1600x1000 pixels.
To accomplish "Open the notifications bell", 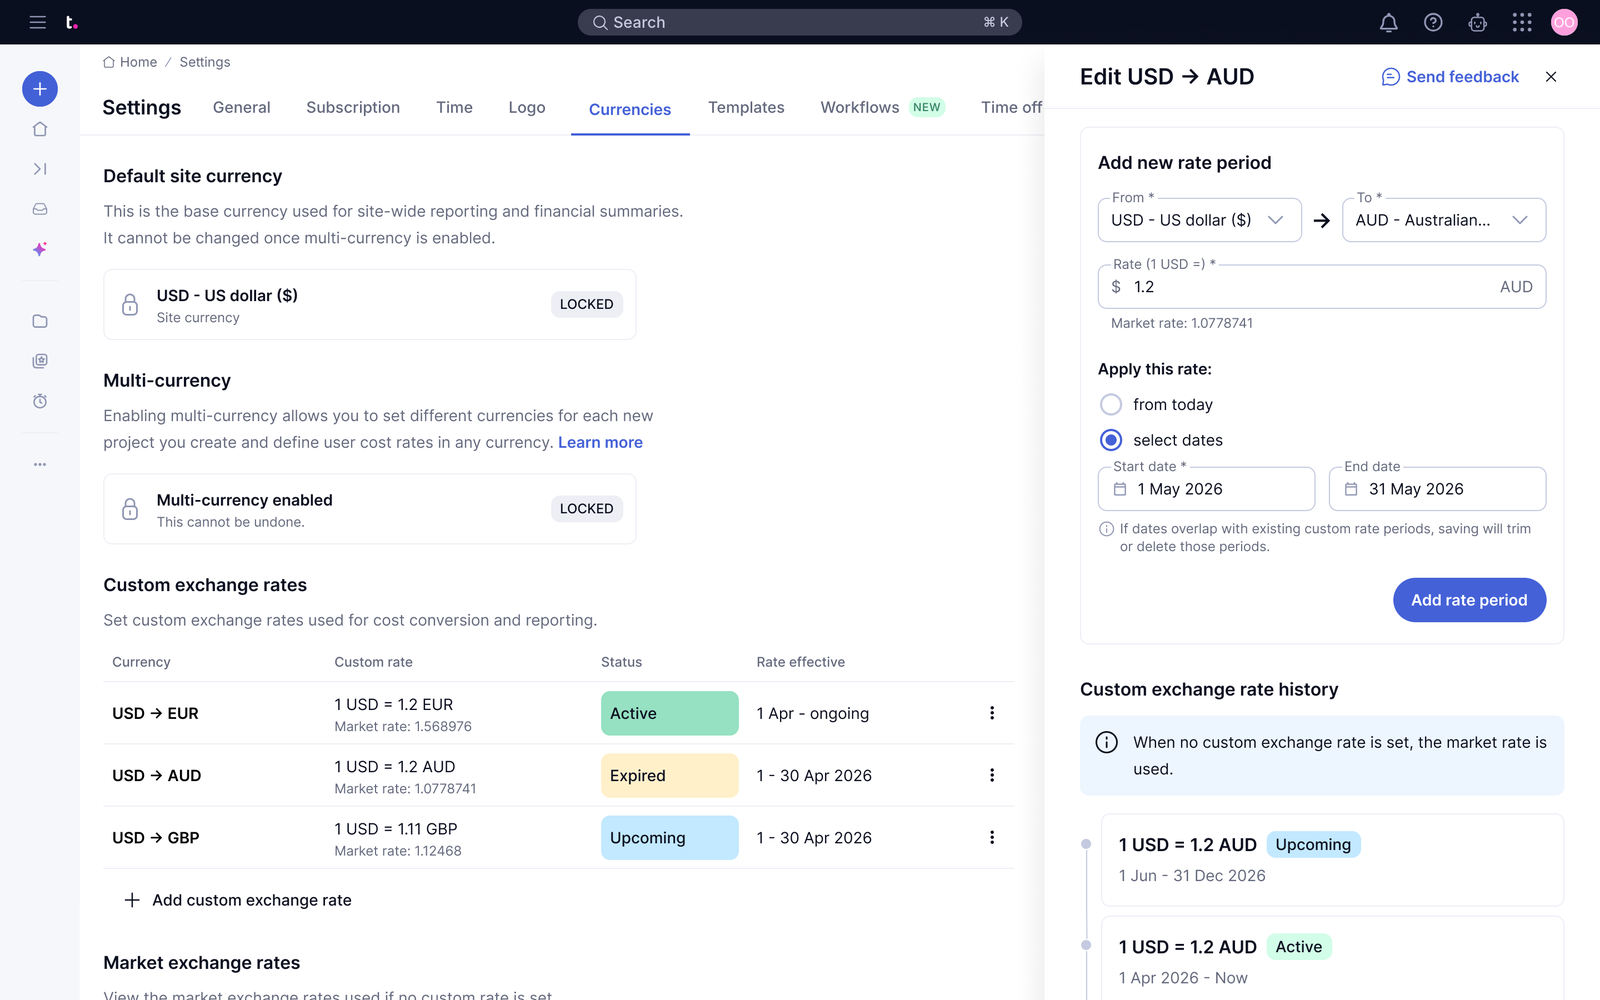I will pos(1389,22).
